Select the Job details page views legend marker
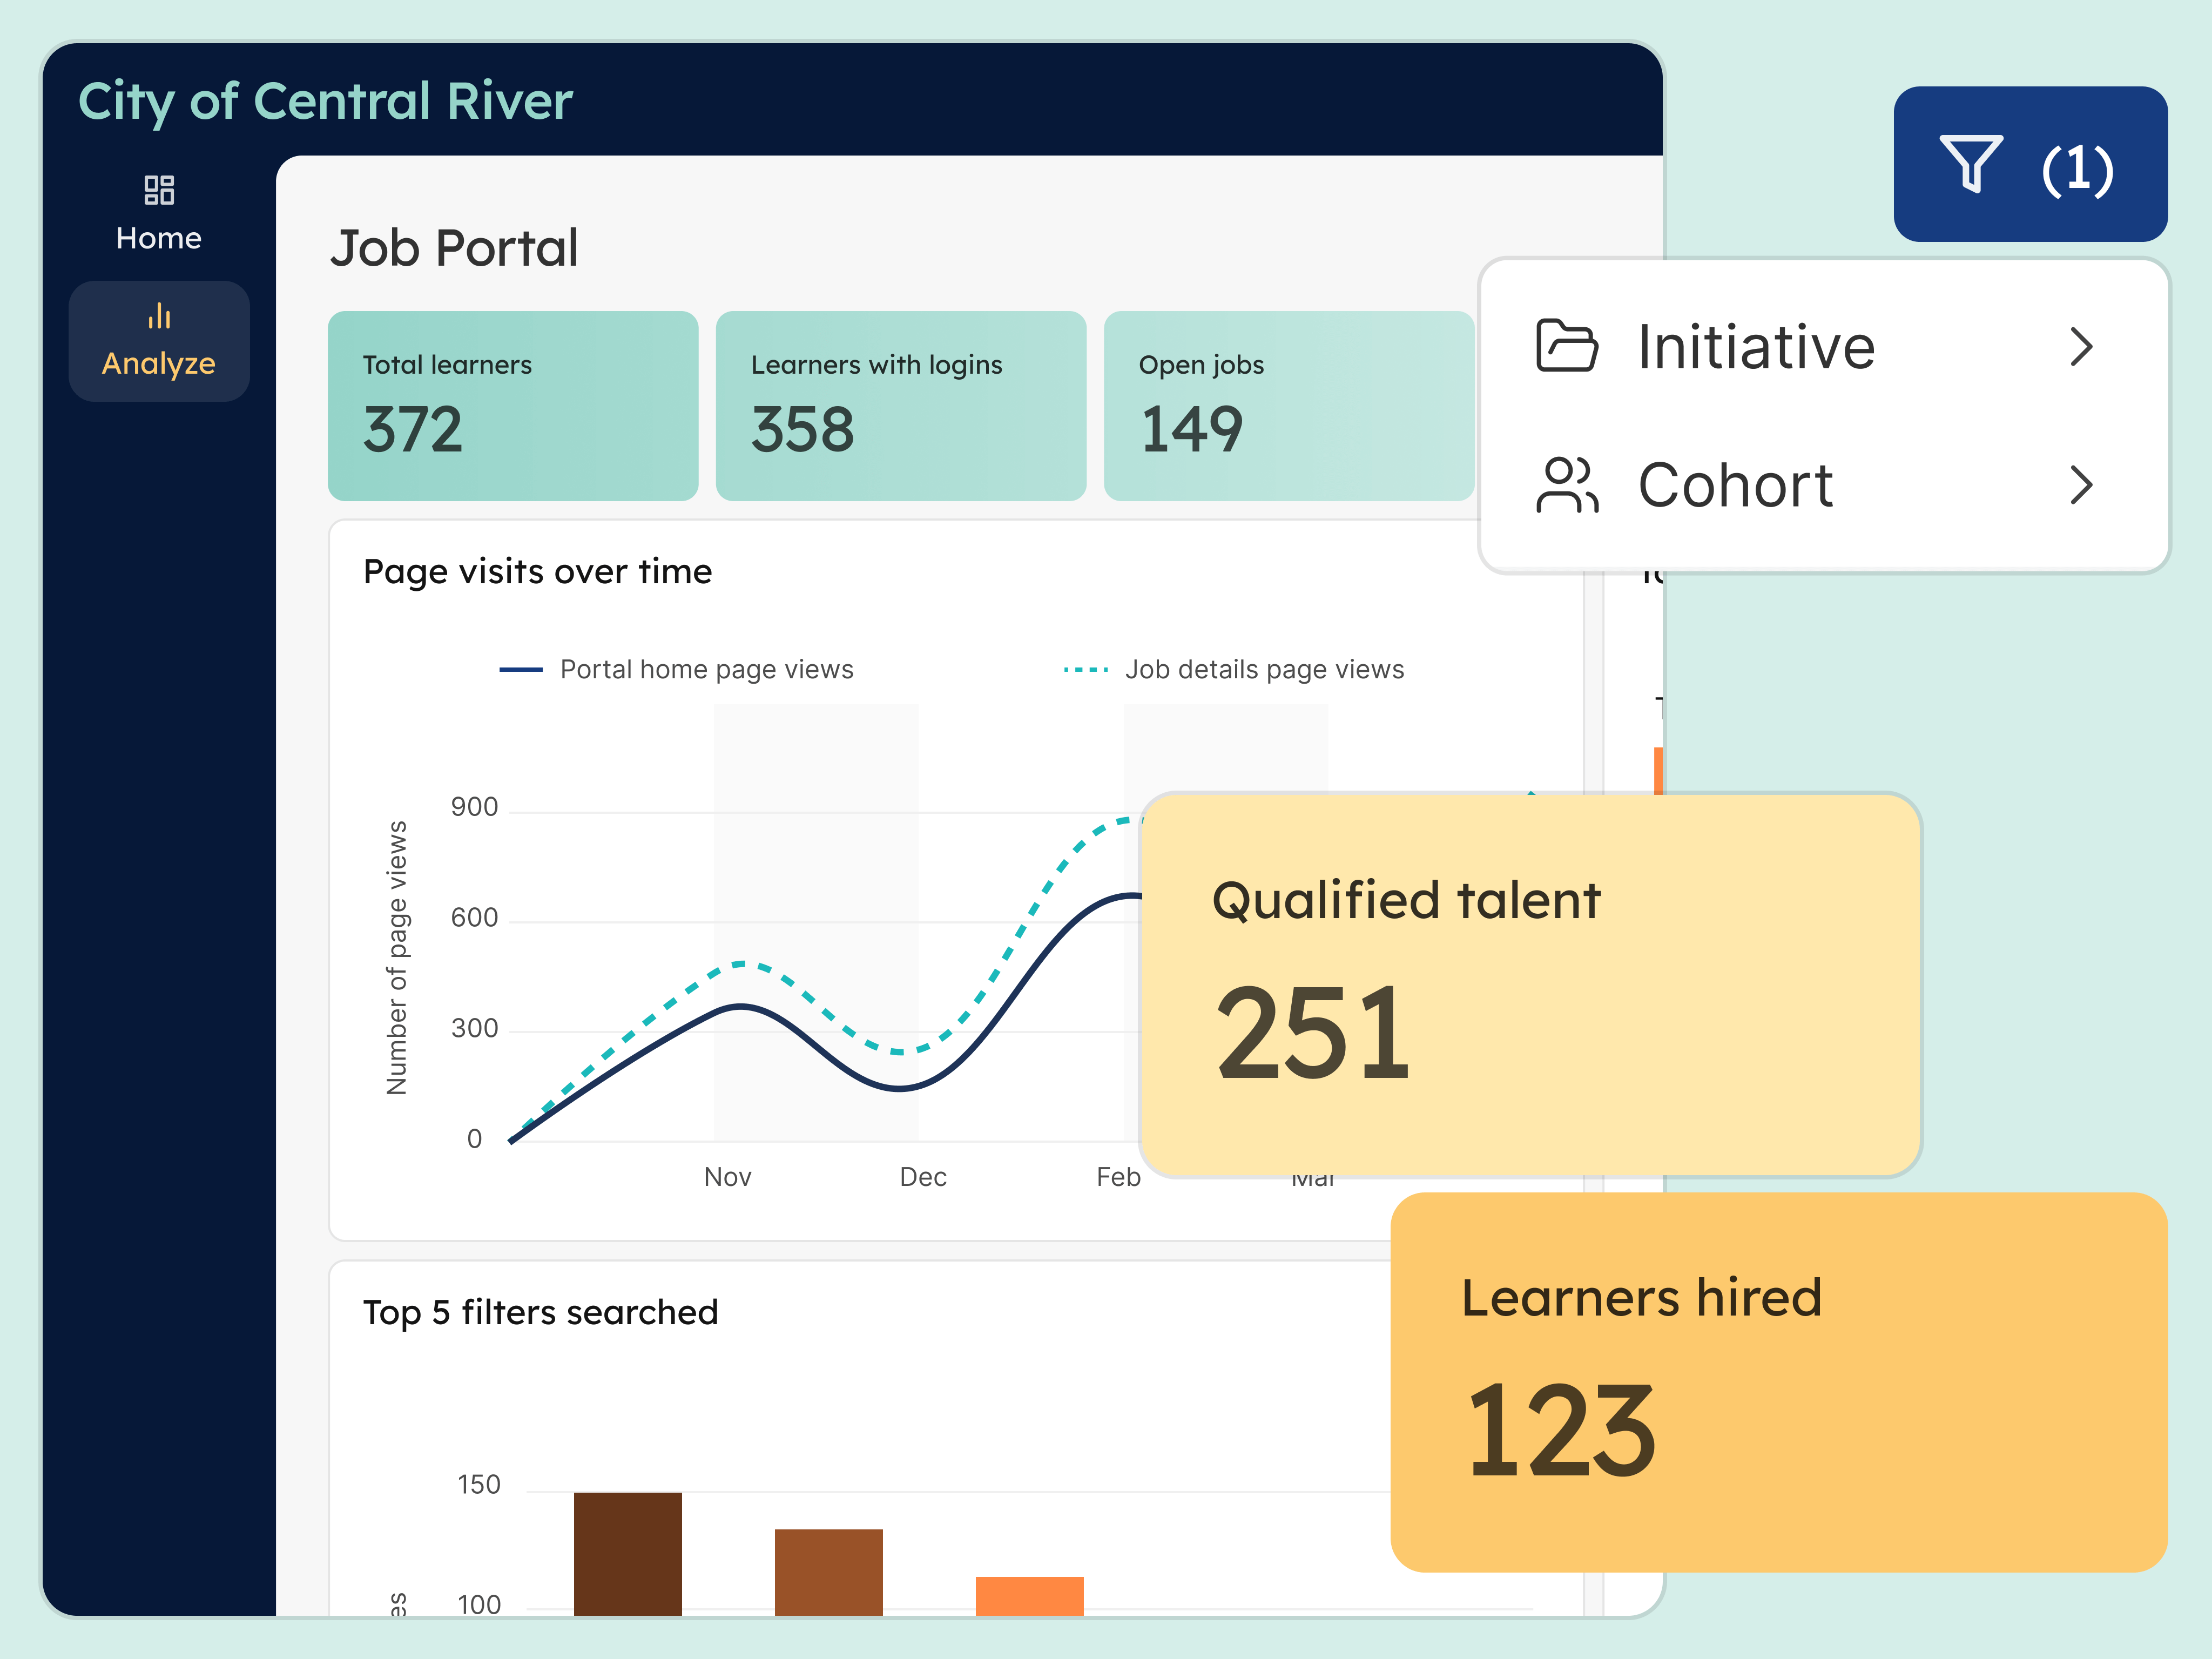Screen dimensions: 2212x1659 (x=1085, y=669)
